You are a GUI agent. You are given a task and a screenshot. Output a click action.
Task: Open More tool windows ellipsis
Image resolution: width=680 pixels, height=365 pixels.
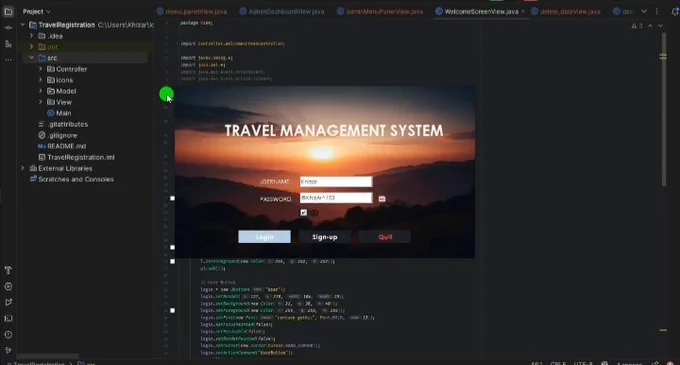[8, 59]
